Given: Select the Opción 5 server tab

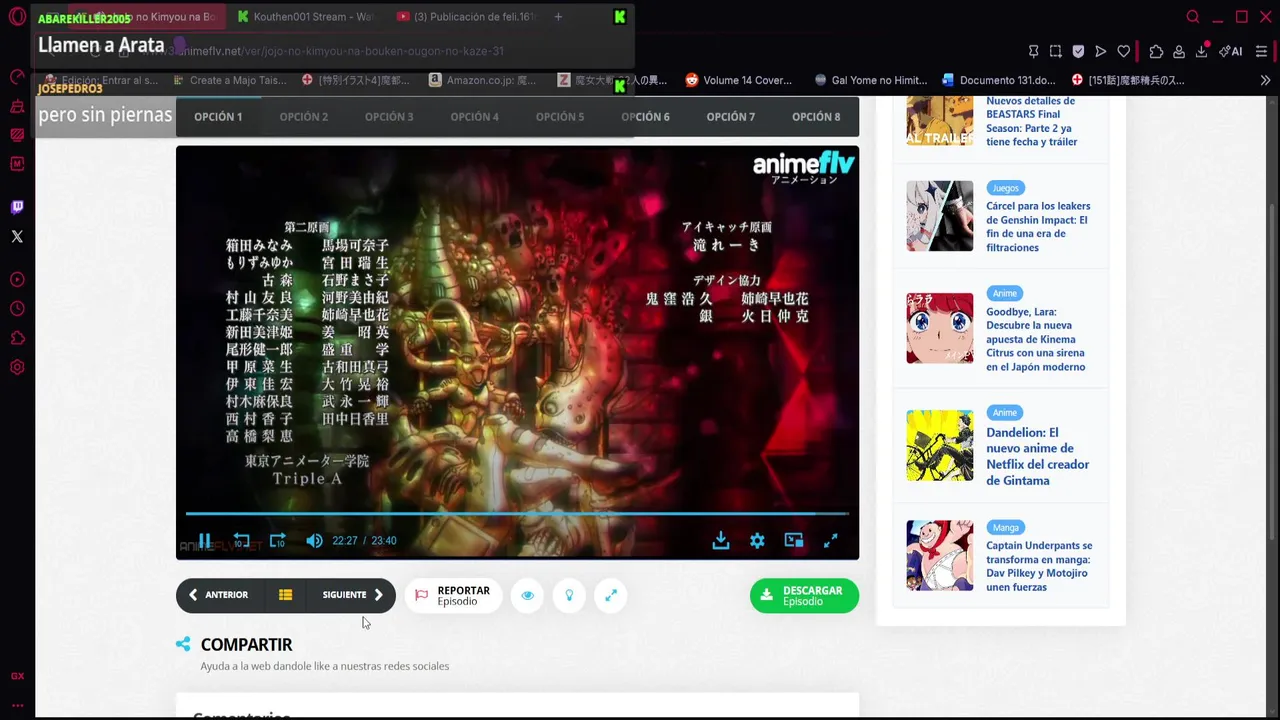Looking at the screenshot, I should pos(560,117).
